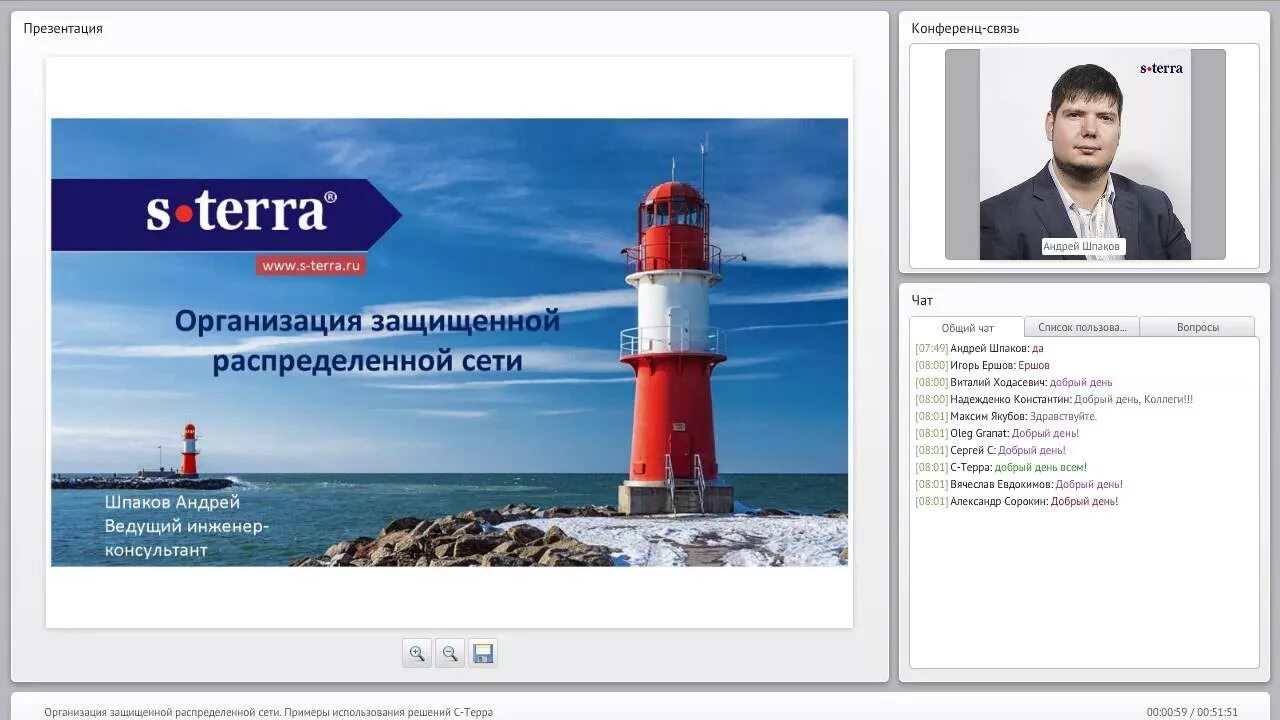Zoom out of the presentation slide
The image size is (1280, 720).
coord(450,653)
